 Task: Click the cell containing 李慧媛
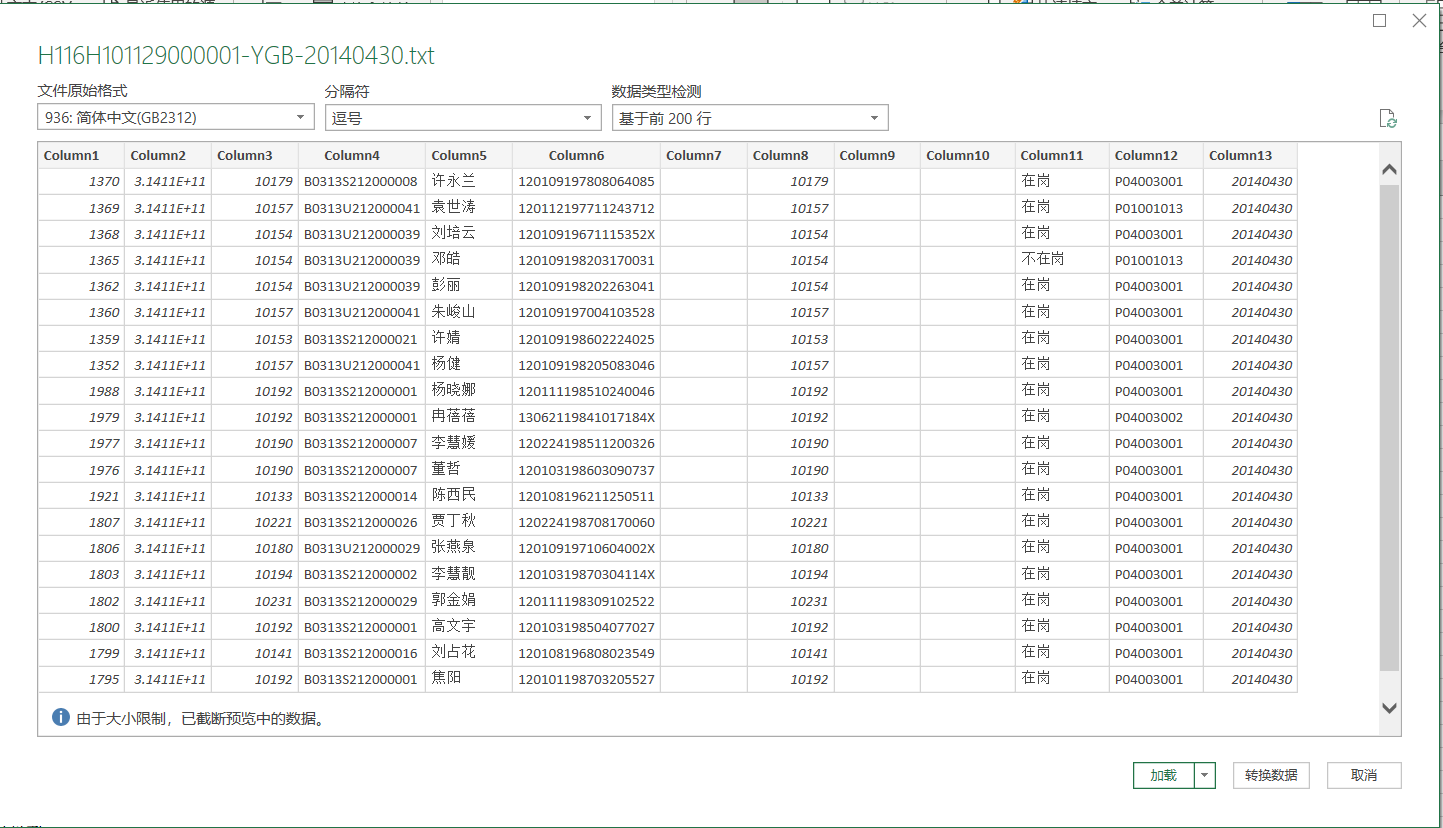coord(469,443)
